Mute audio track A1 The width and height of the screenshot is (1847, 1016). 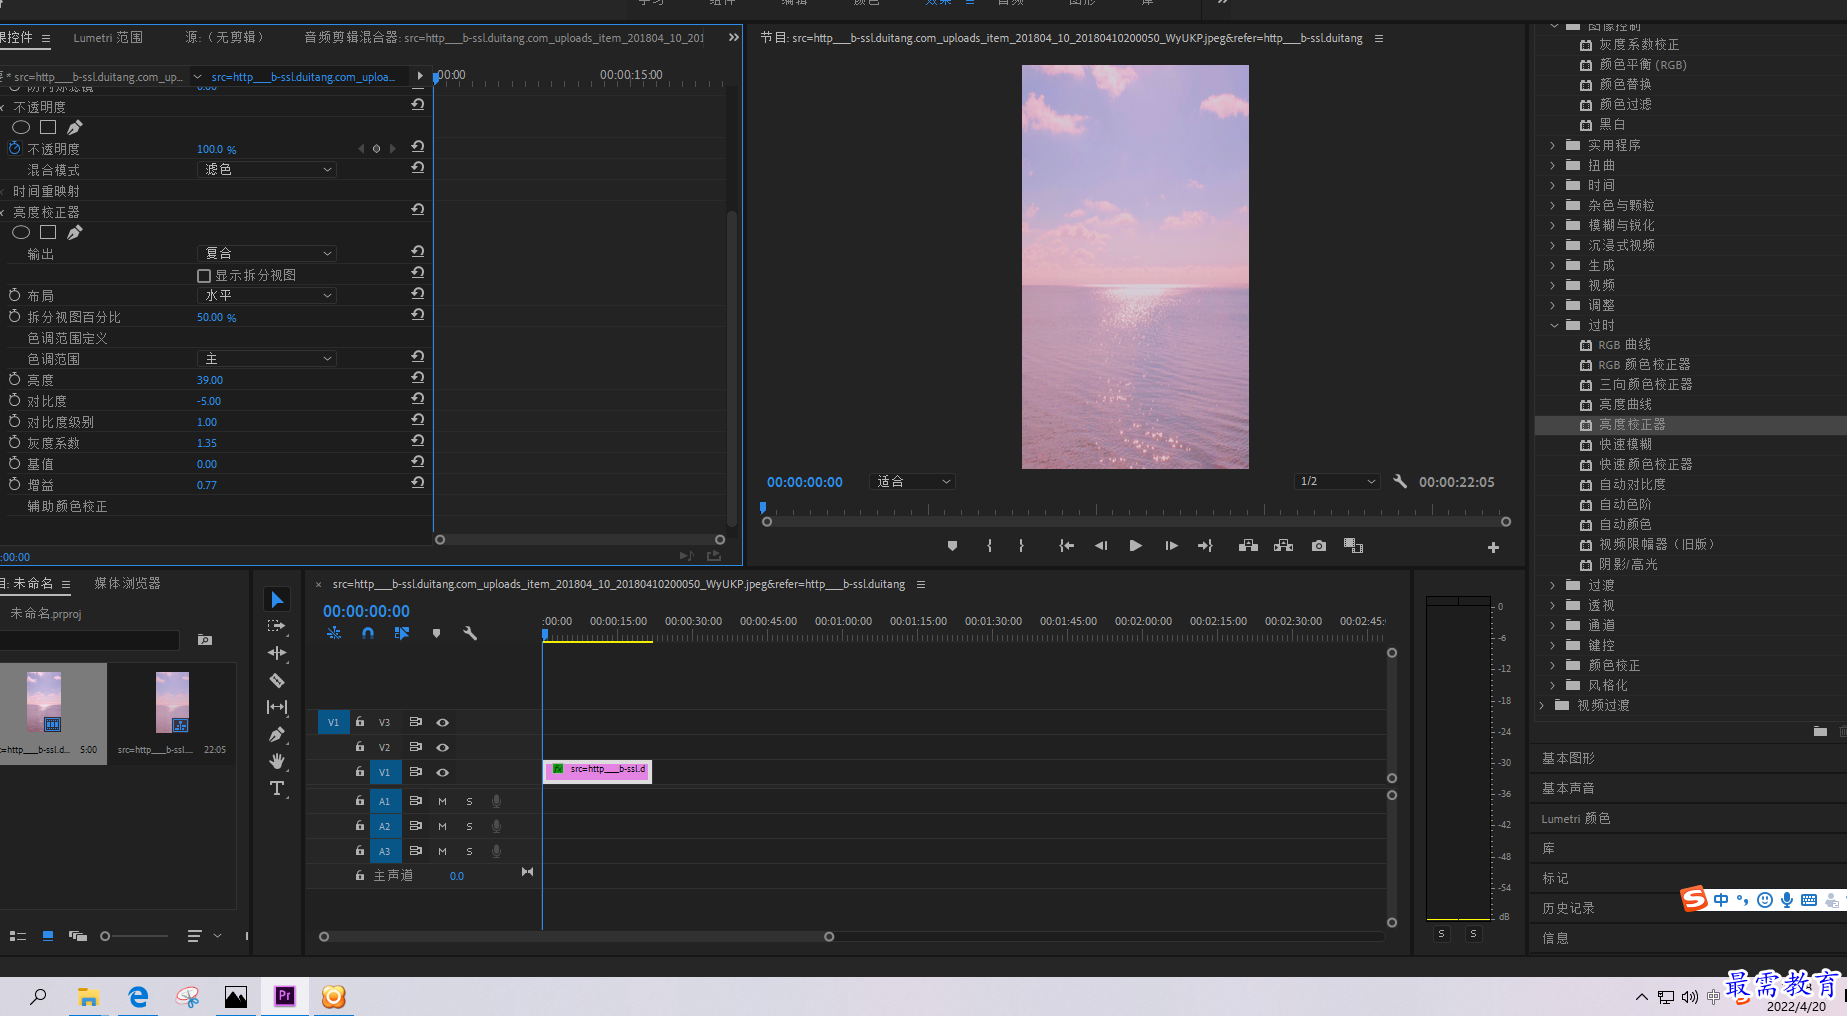click(442, 801)
